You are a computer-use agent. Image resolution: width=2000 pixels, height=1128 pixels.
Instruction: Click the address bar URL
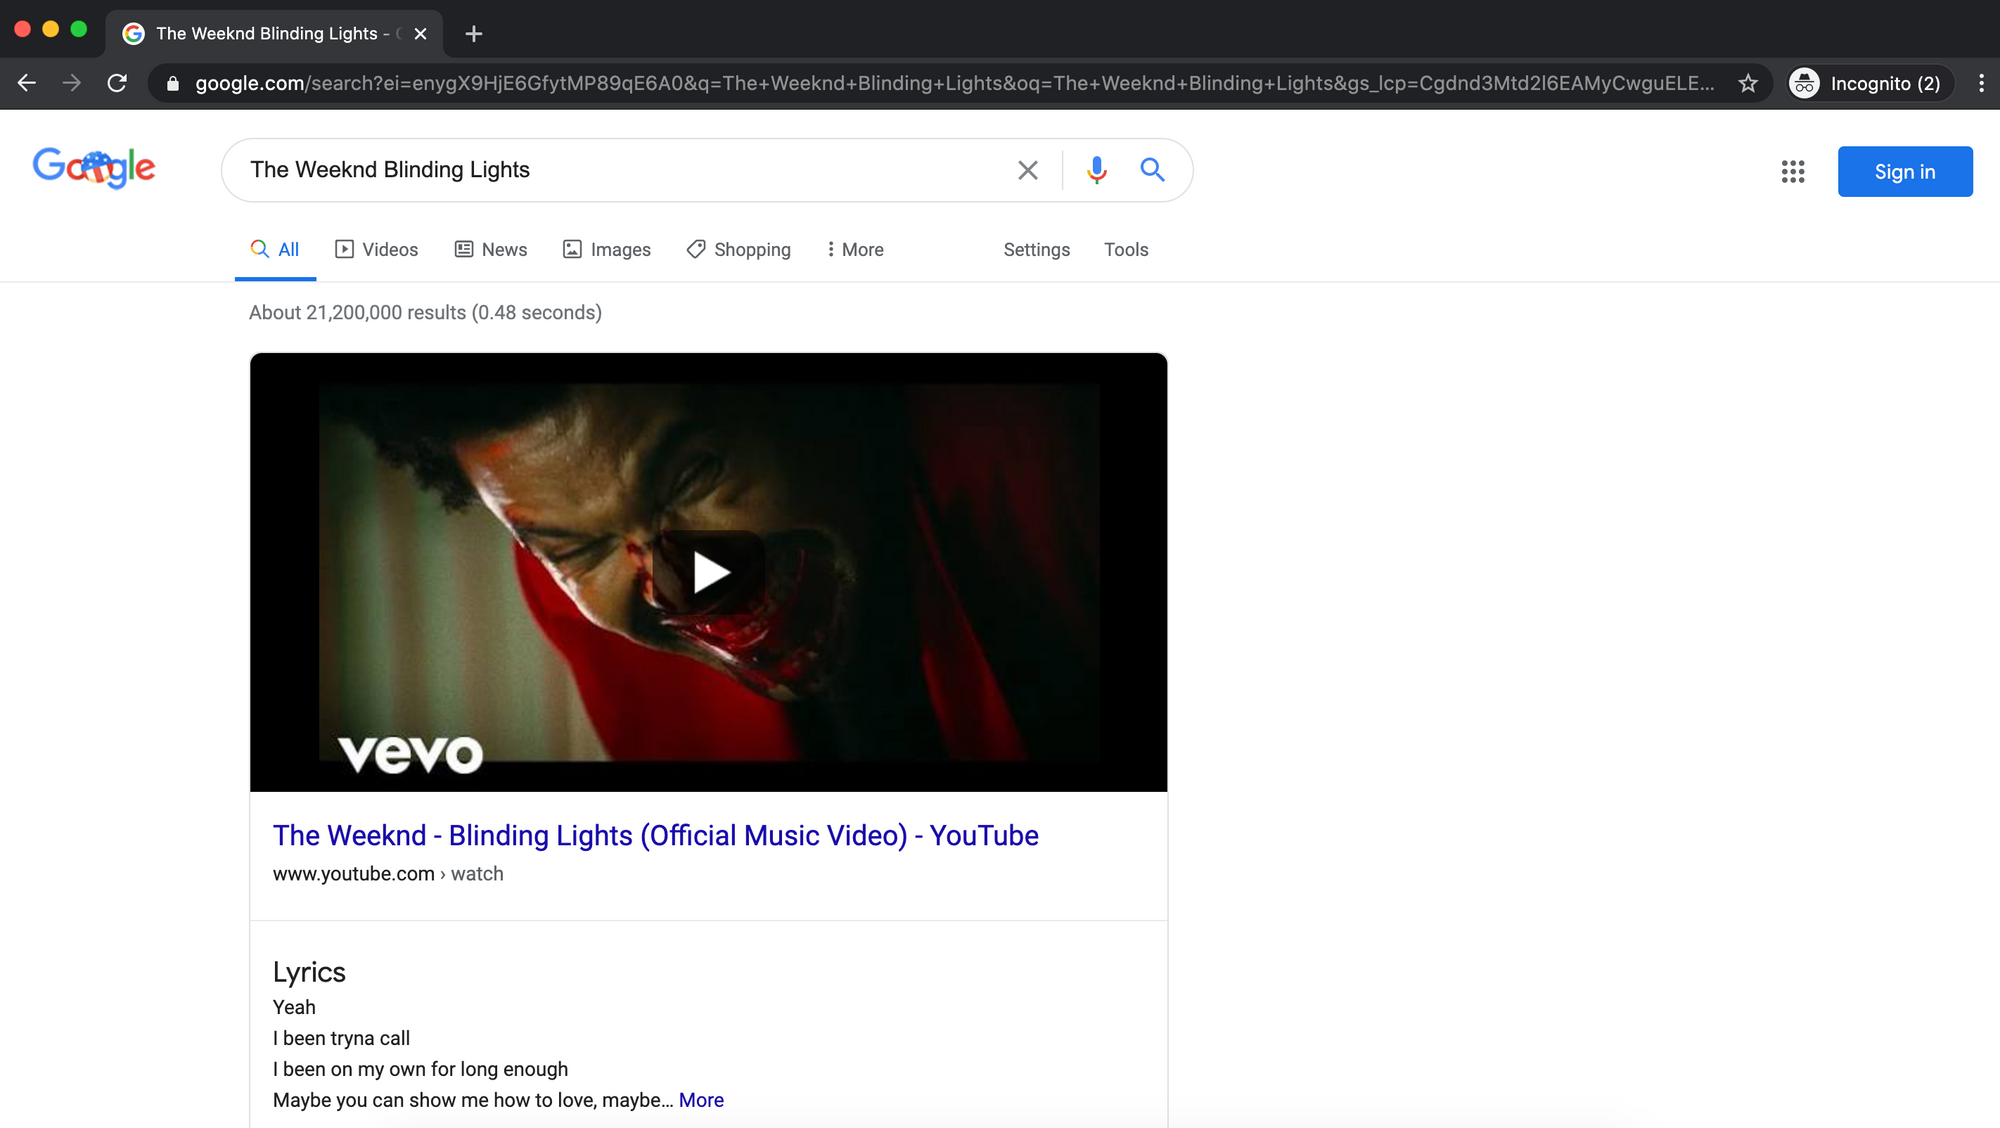(954, 83)
